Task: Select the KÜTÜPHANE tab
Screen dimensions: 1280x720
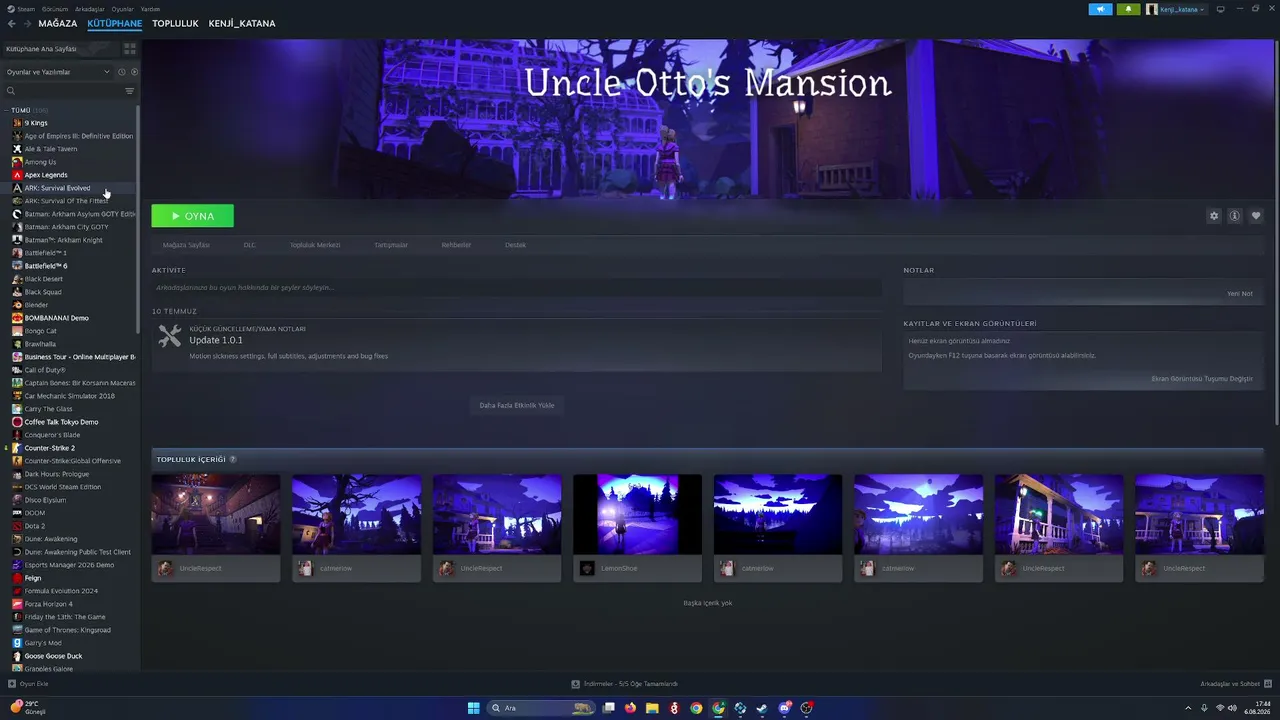Action: point(115,24)
